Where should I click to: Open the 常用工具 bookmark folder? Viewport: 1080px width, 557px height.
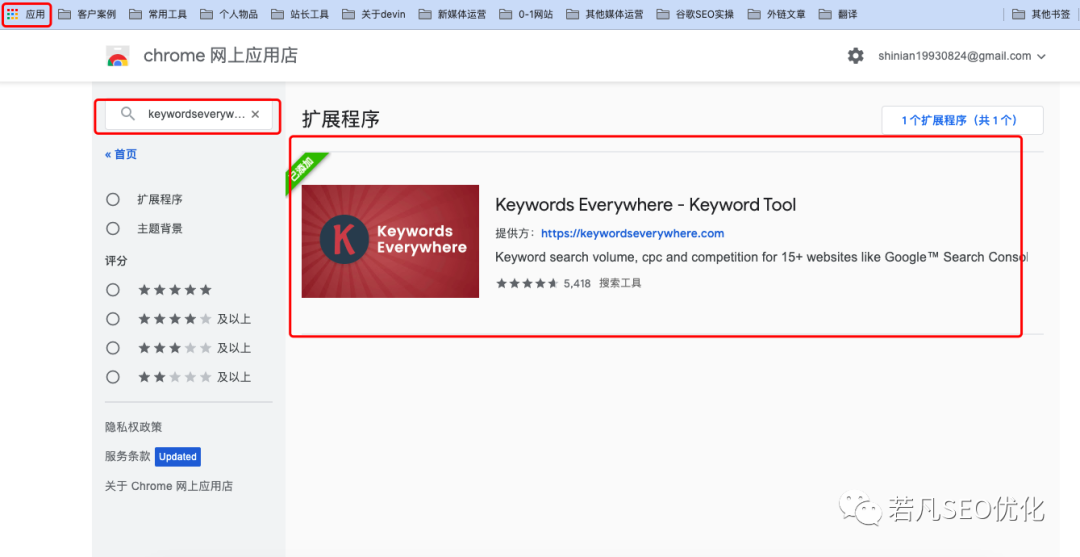(158, 14)
